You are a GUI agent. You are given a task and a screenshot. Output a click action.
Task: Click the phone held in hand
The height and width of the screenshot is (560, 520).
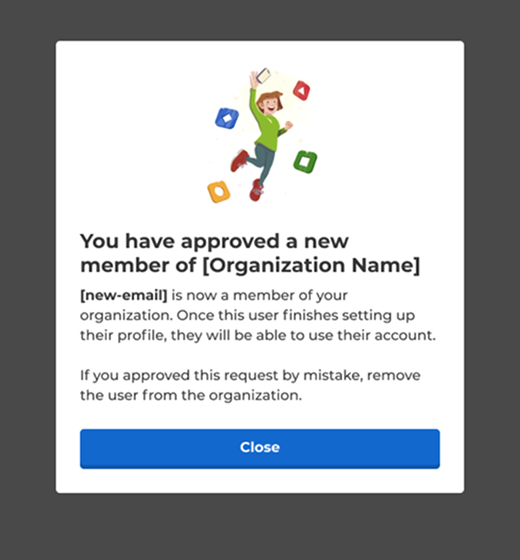(x=264, y=75)
